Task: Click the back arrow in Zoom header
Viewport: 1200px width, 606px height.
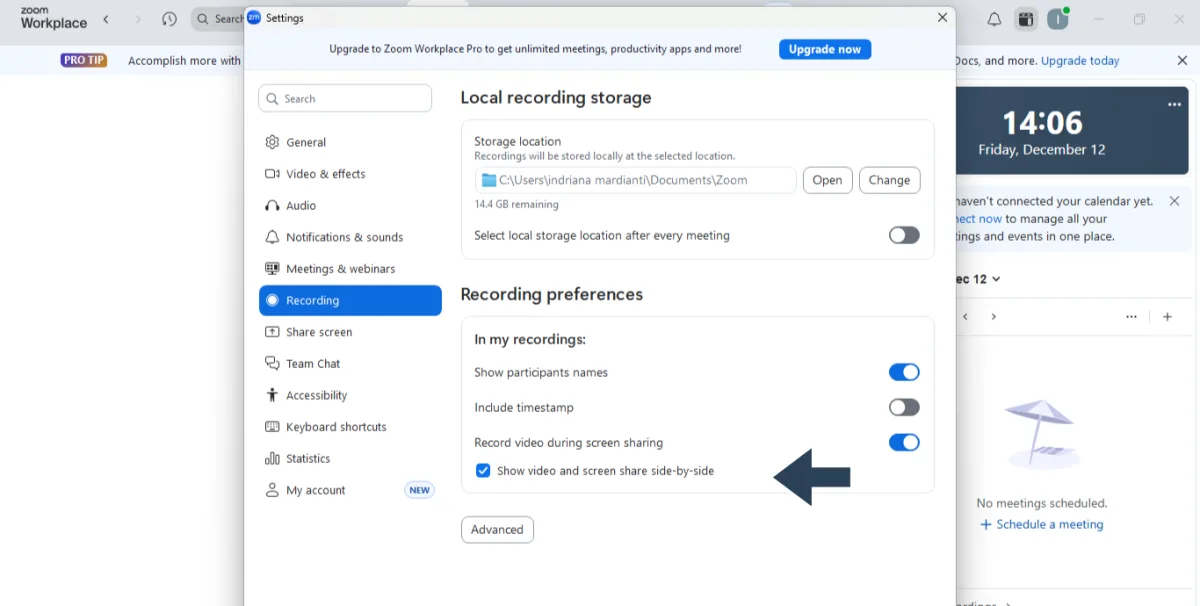Action: point(106,19)
